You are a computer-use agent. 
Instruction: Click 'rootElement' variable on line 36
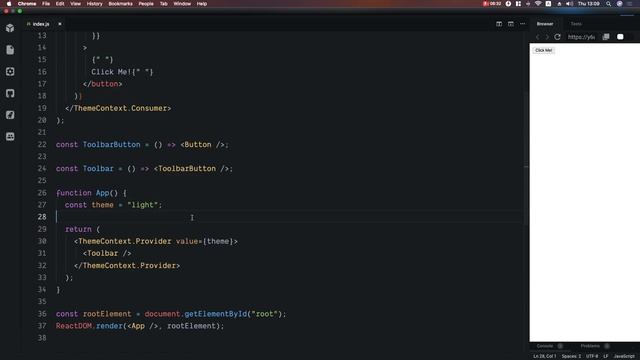(107, 314)
